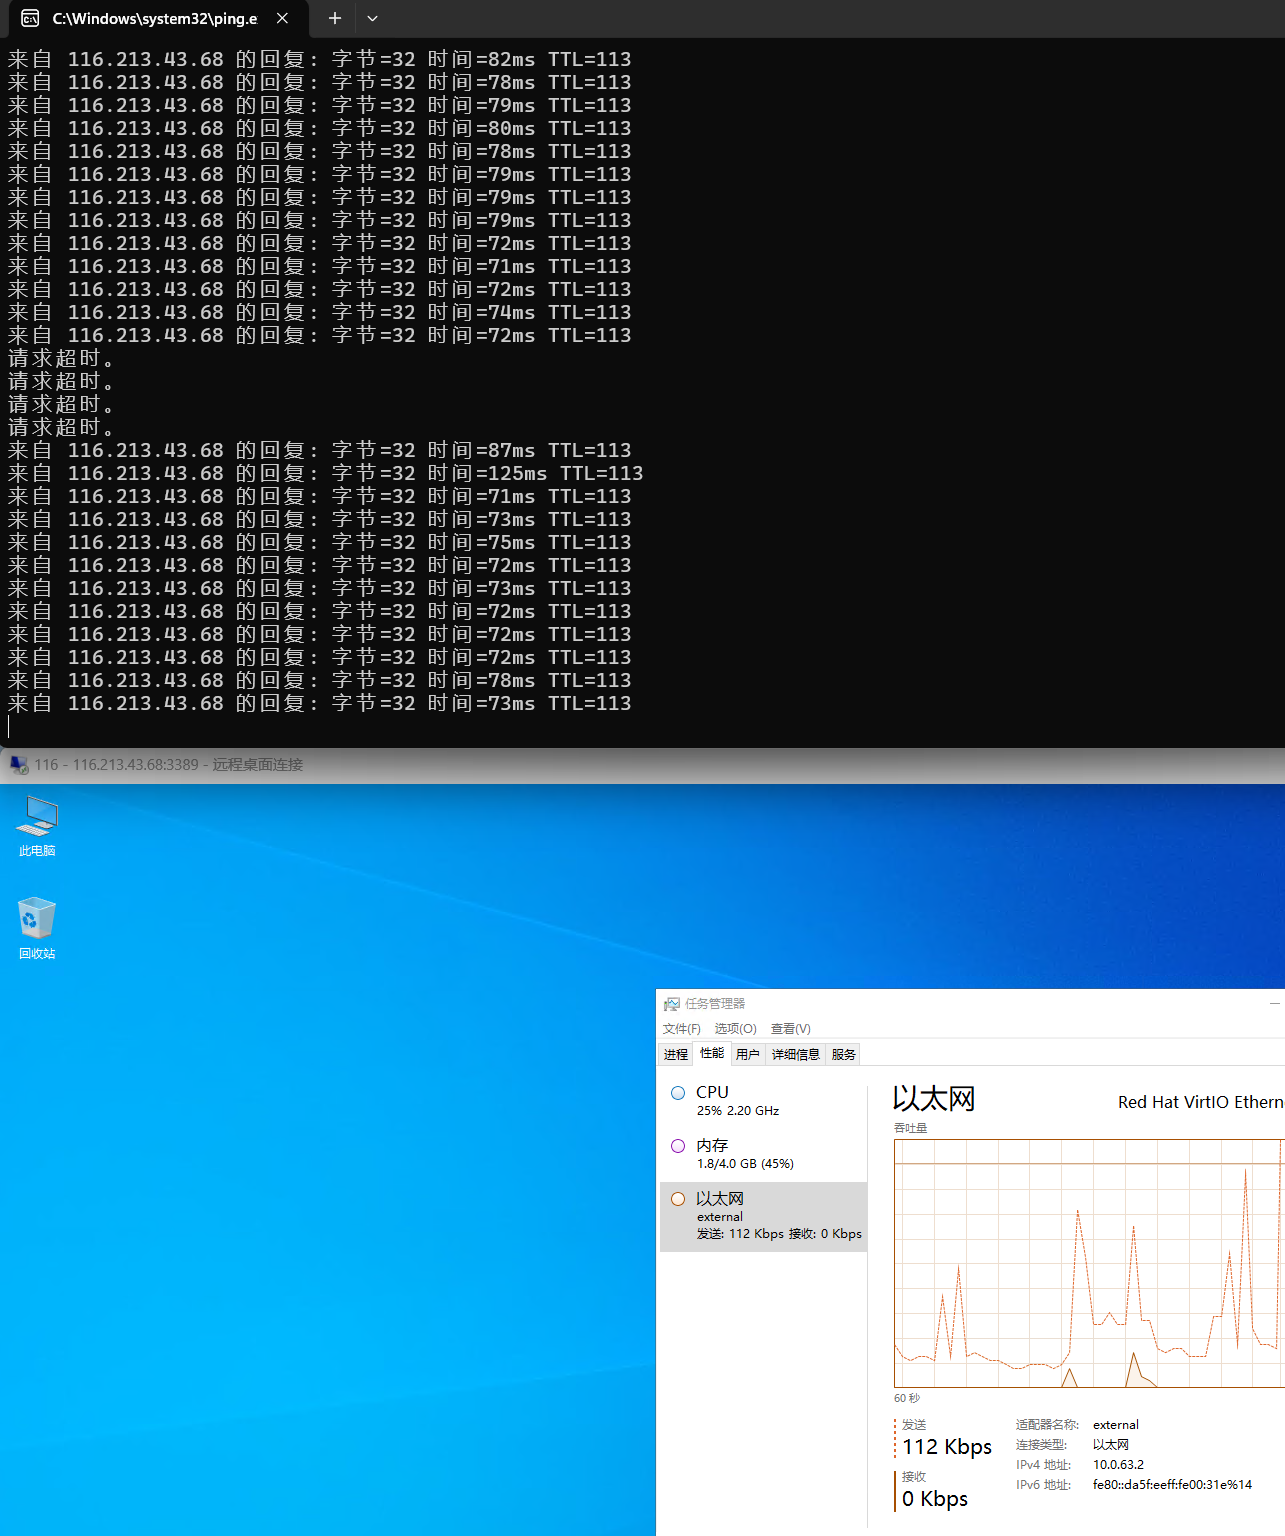The height and width of the screenshot is (1536, 1285).
Task: Add a new terminal tab
Action: 335,18
